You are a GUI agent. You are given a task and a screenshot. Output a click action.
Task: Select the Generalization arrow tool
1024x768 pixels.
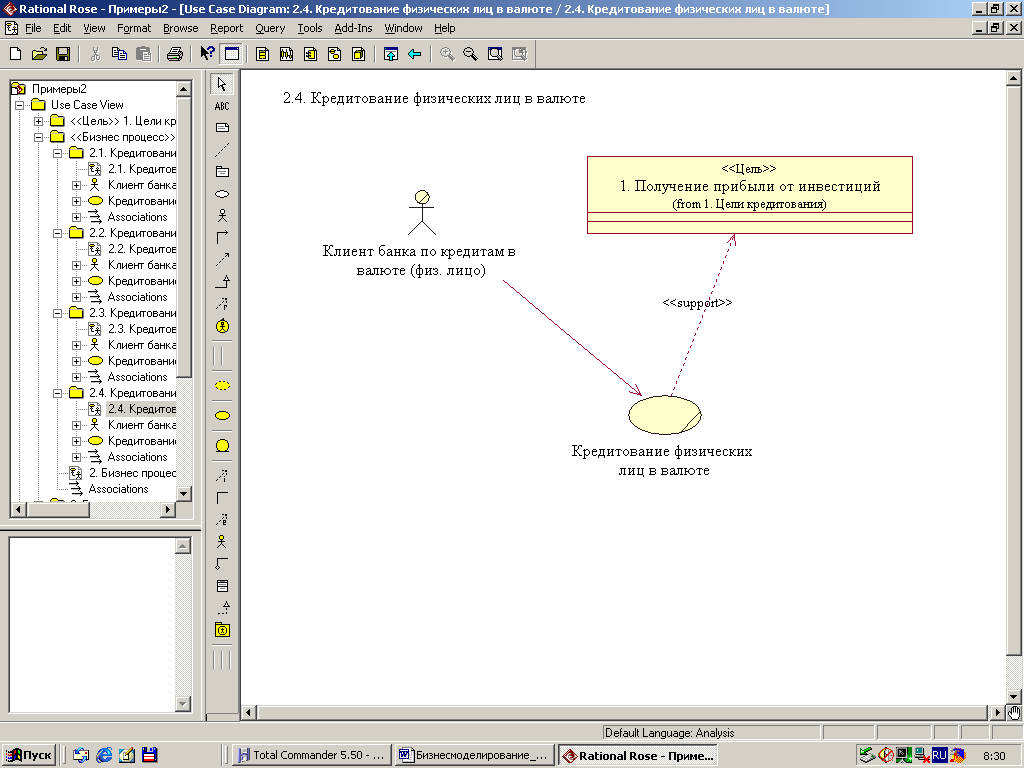point(222,282)
